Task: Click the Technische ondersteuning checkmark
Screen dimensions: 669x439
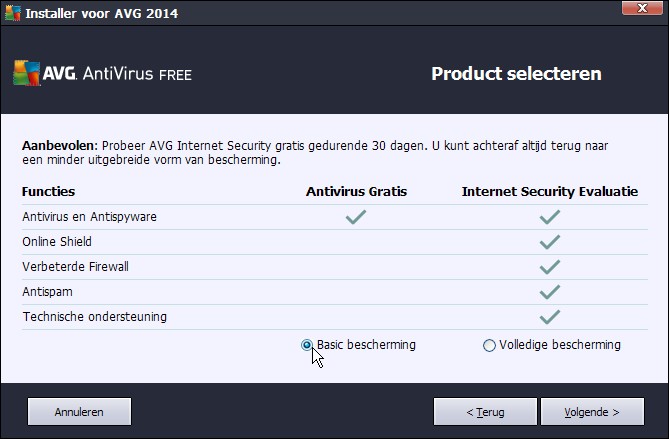Action: coord(549,317)
